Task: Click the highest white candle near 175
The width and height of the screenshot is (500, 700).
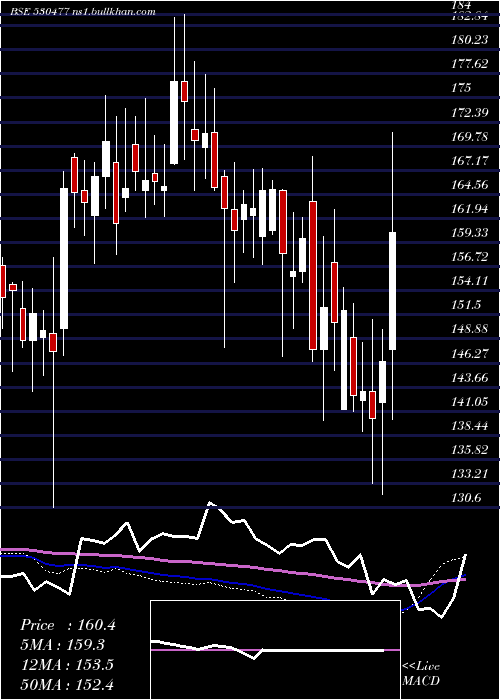Action: click(174, 123)
